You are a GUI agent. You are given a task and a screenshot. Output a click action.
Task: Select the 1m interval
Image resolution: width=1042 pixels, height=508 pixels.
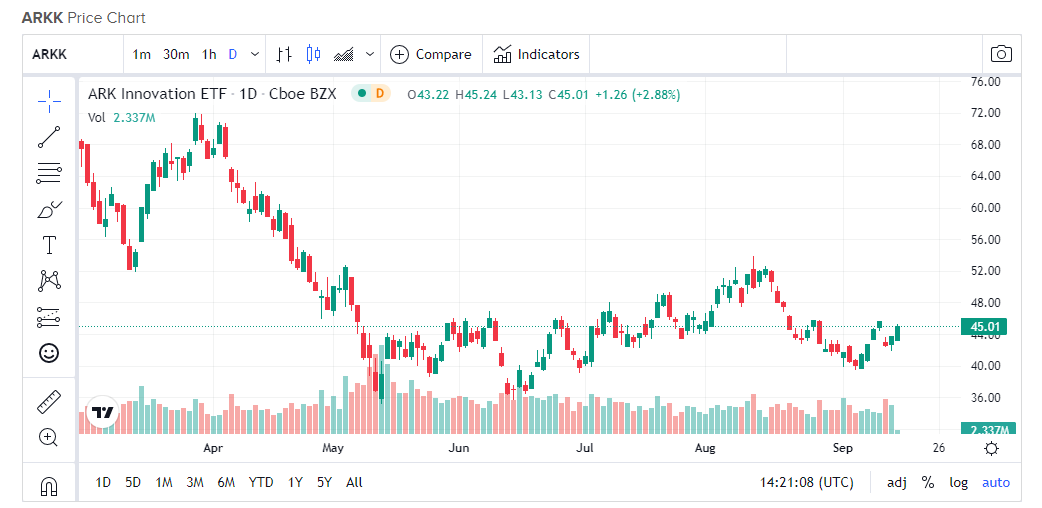142,55
